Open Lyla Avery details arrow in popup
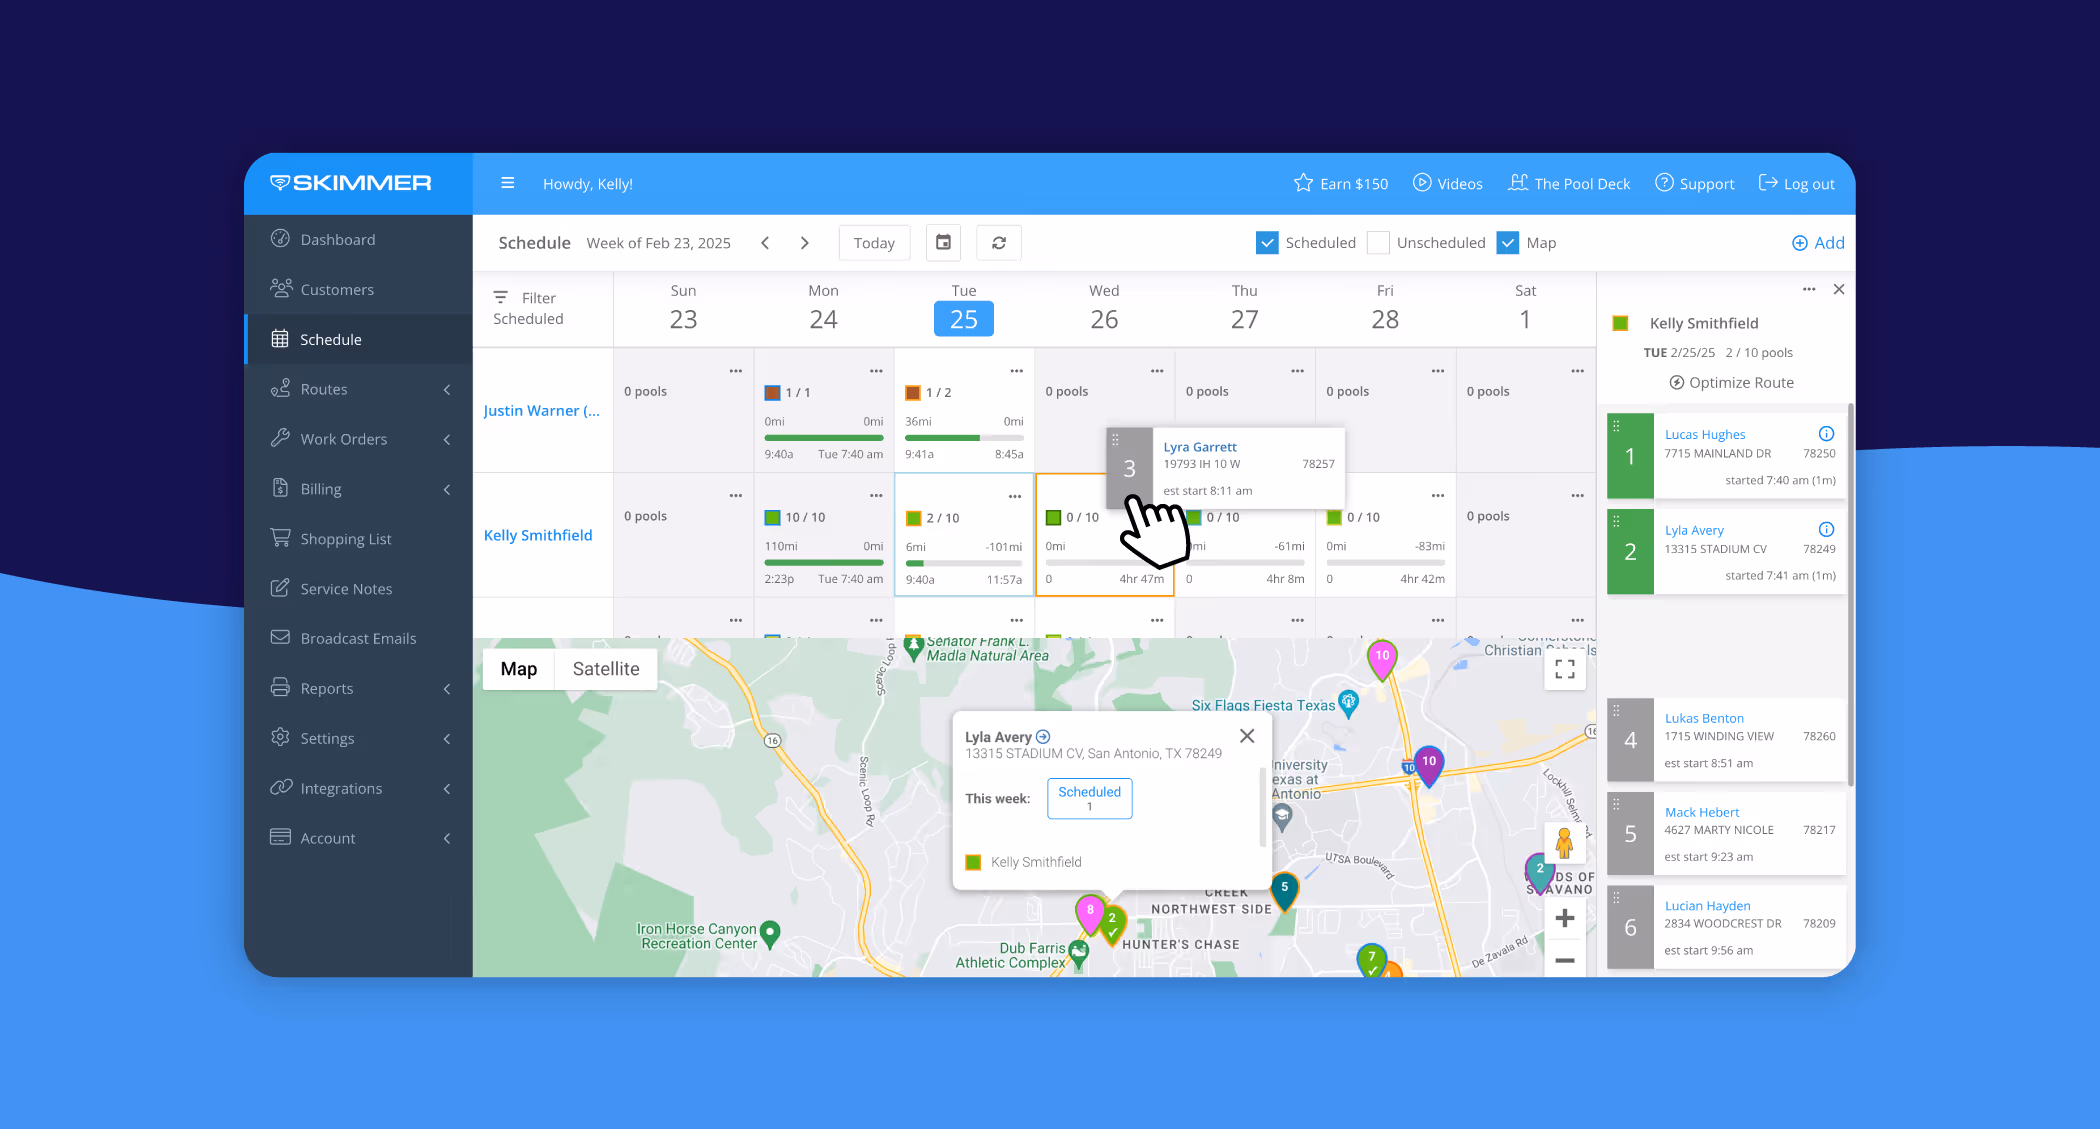The height and width of the screenshot is (1129, 2100). click(x=1043, y=736)
